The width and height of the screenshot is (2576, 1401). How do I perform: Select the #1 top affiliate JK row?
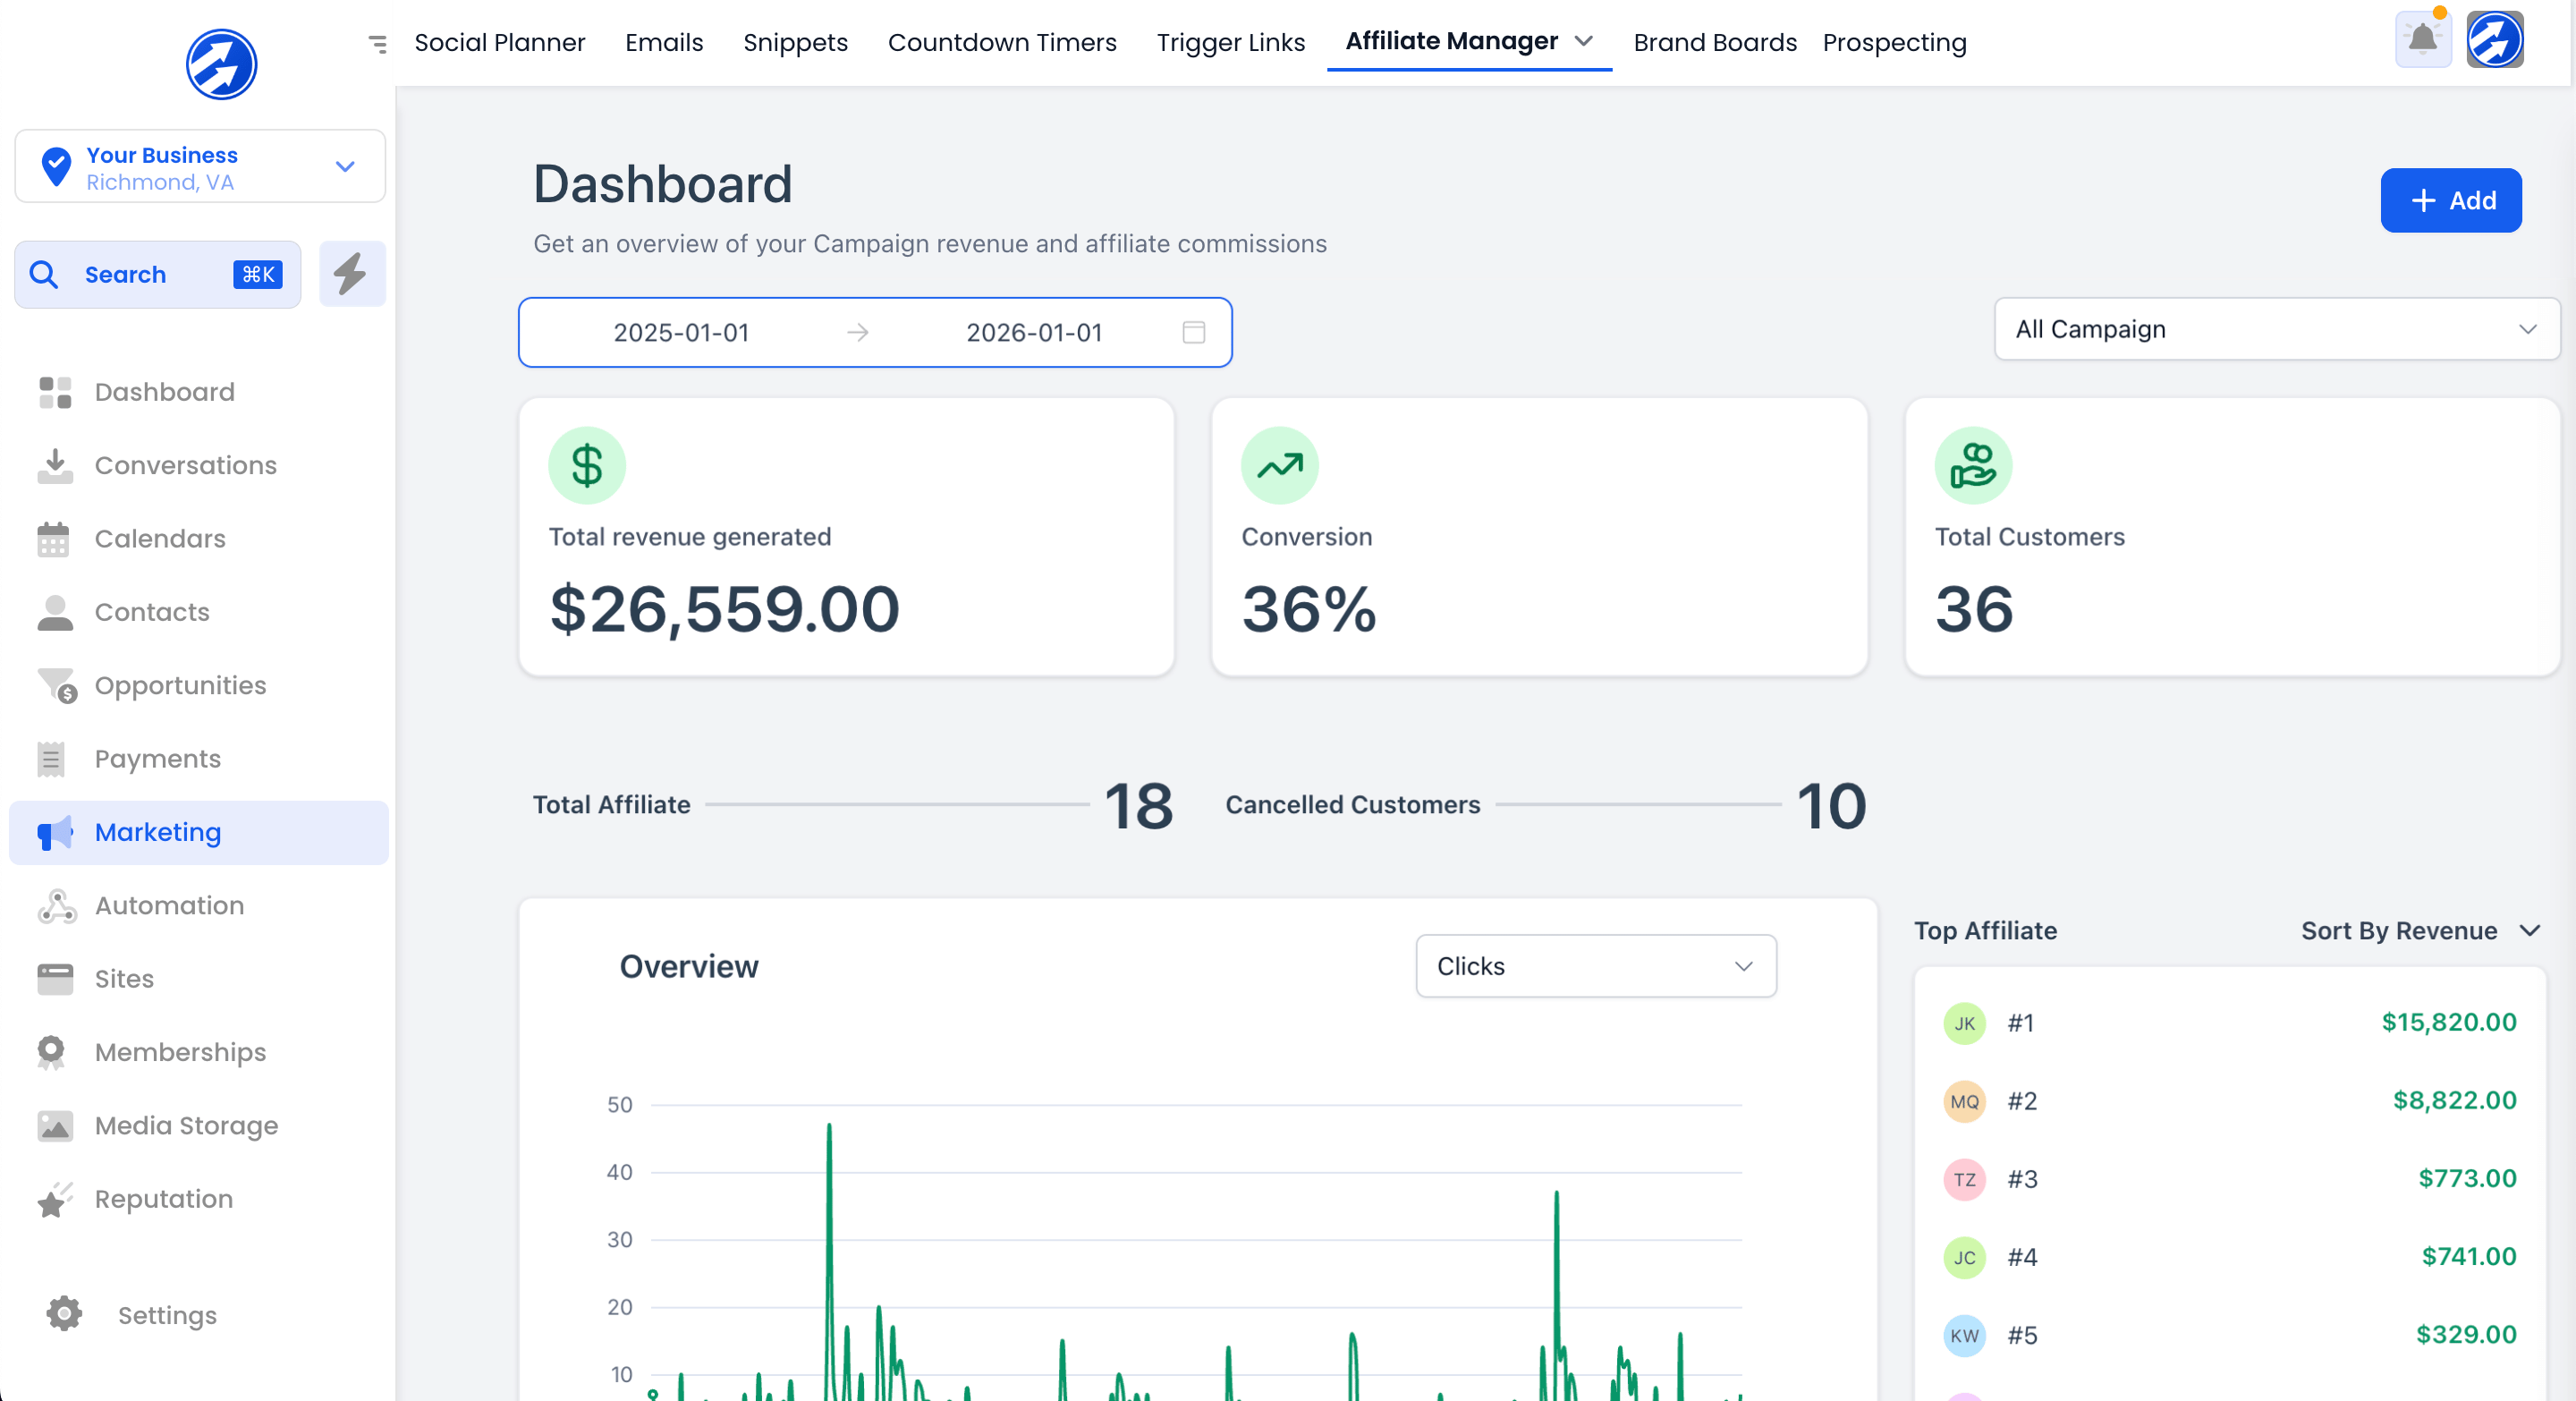click(x=2228, y=1022)
